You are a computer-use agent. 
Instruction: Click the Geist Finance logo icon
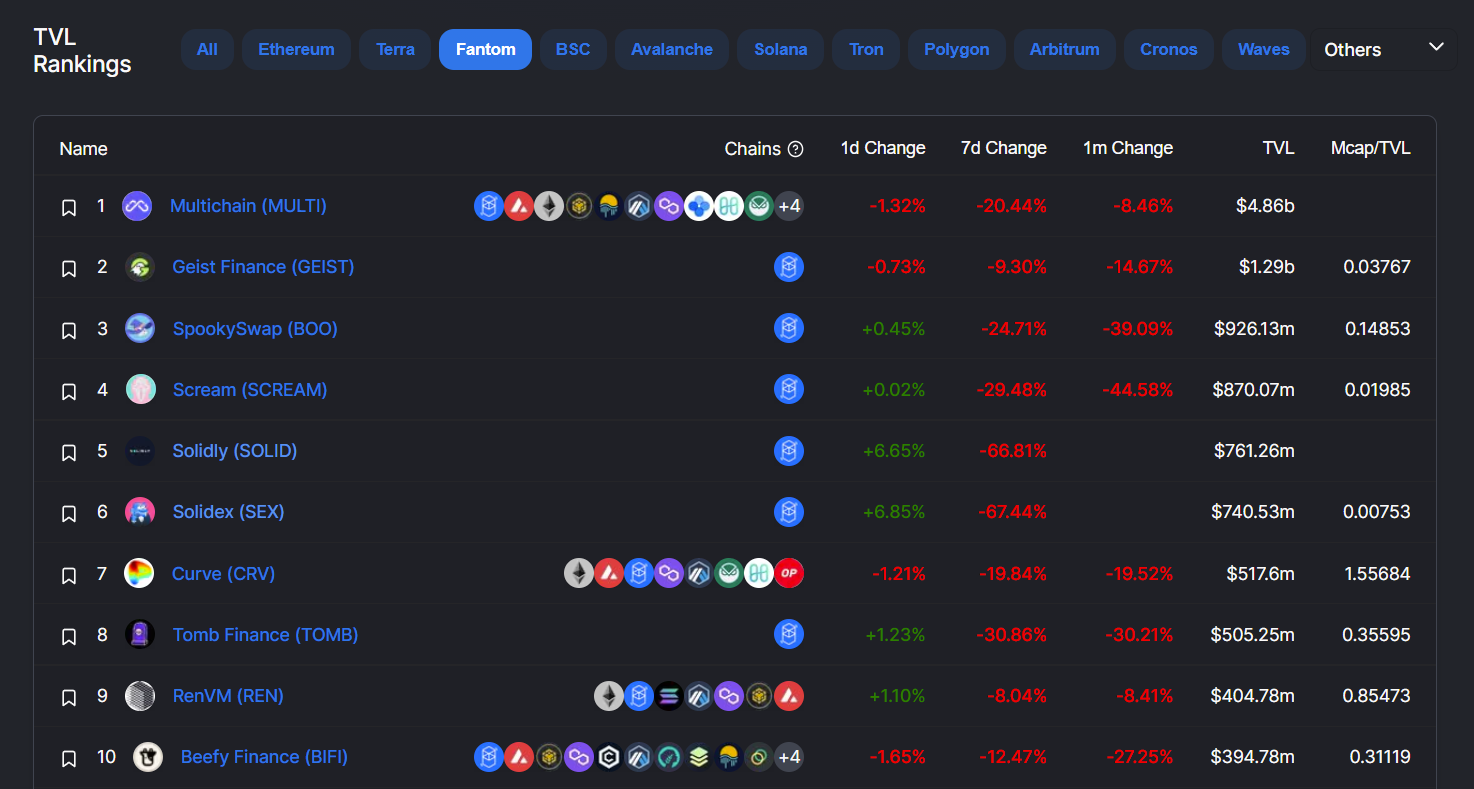click(x=140, y=267)
